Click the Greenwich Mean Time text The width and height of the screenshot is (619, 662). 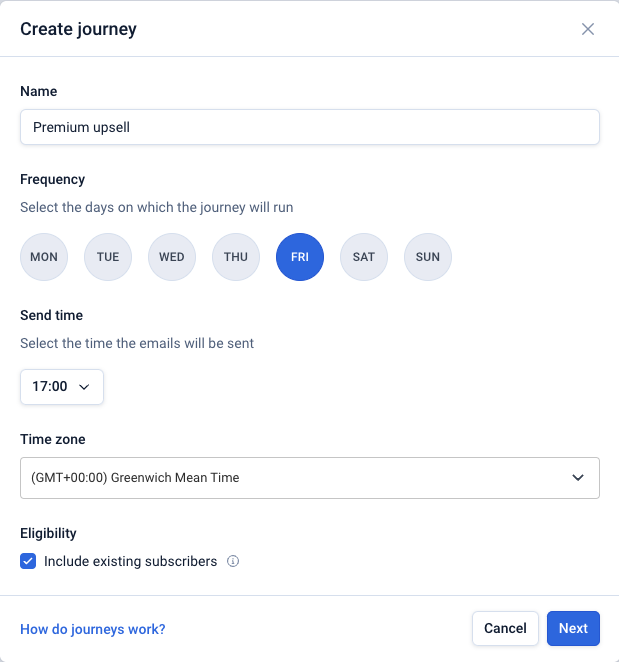point(175,478)
